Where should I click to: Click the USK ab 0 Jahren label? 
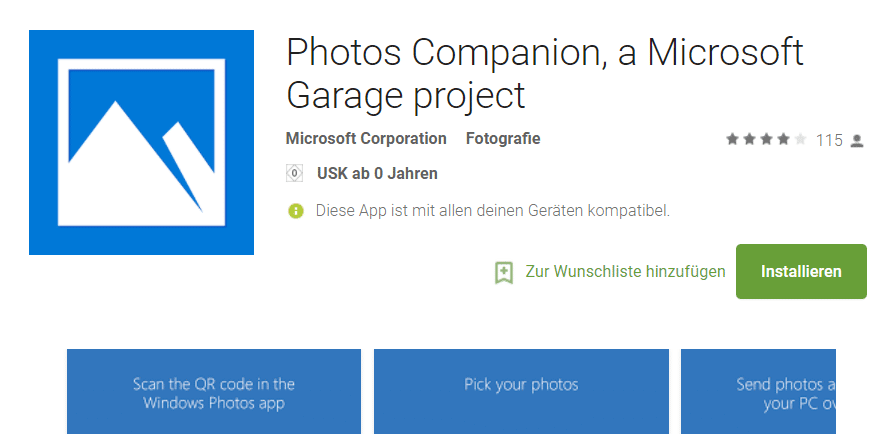pyautogui.click(x=377, y=174)
